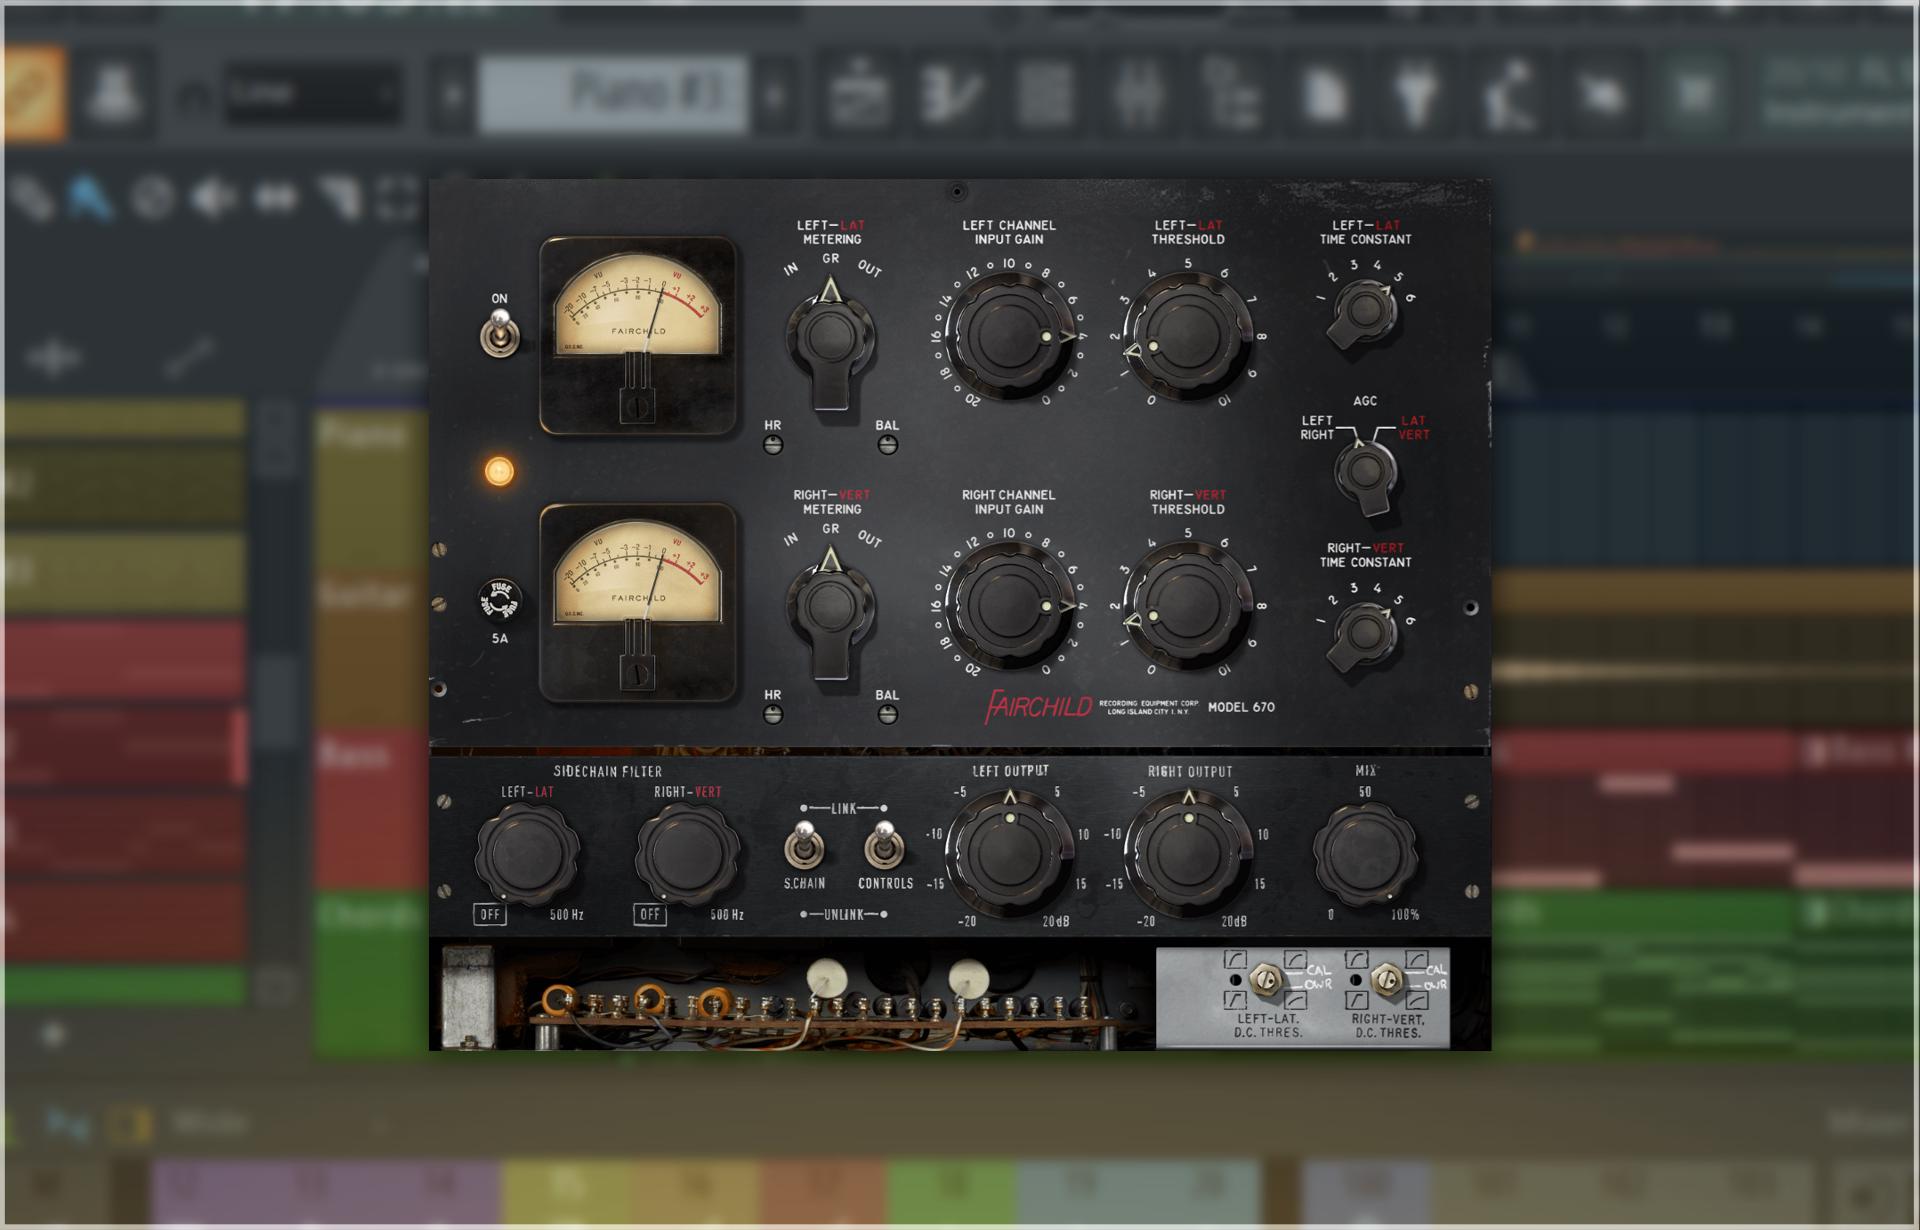Click the BAL trim screw under Left-Lat Metering

(x=887, y=445)
